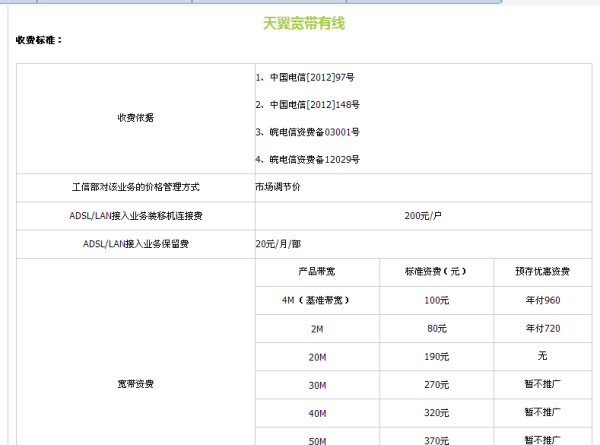This screenshot has width=600, height=445.
Task: Click the 40M bandwidth cell
Action: [318, 414]
